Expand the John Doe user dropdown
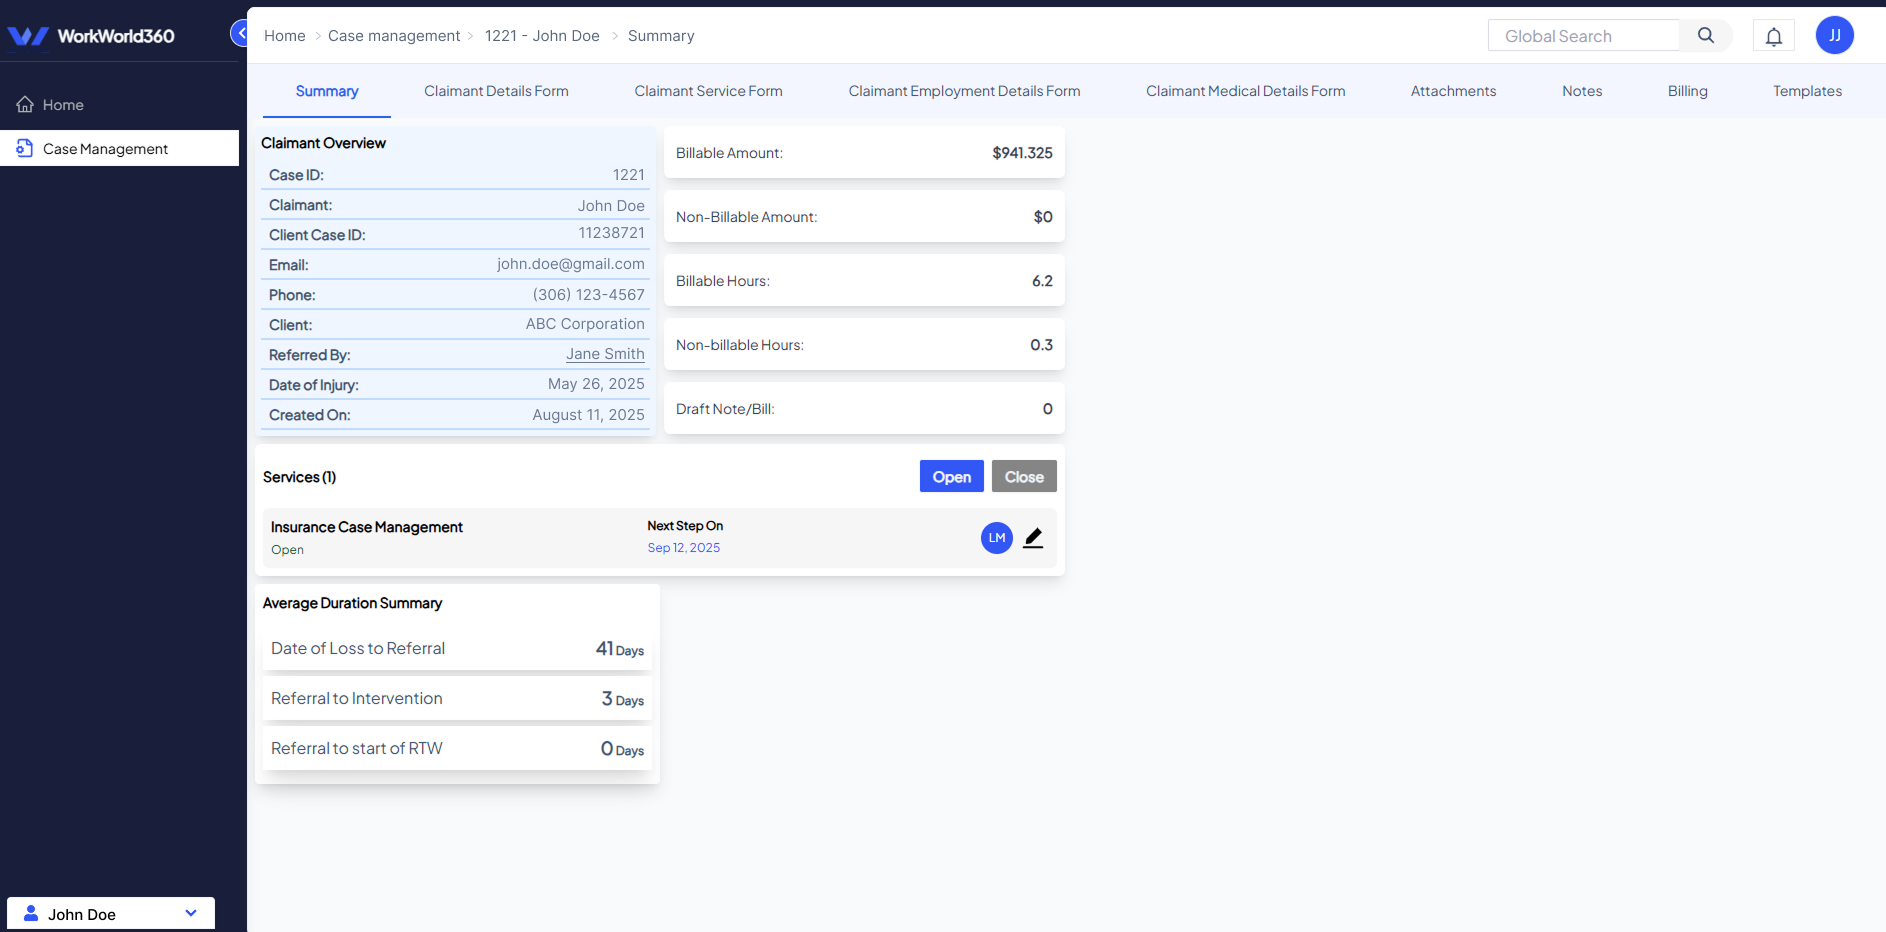1886x932 pixels. tap(191, 913)
